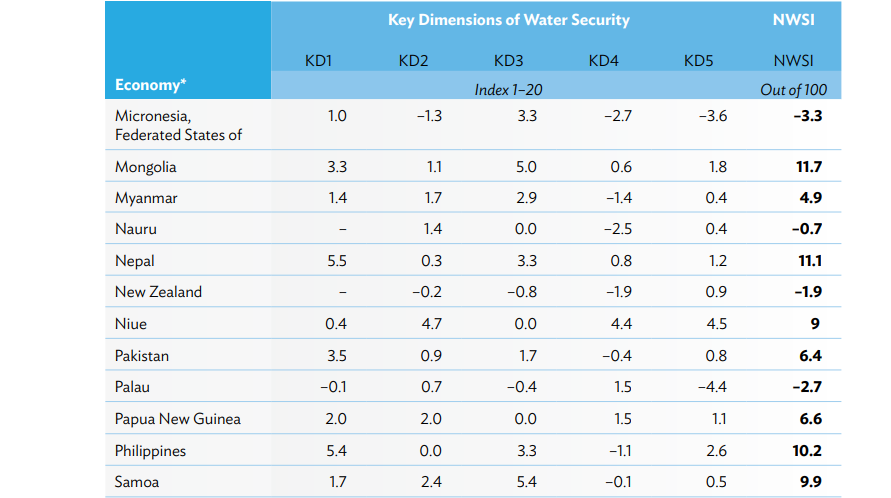Screen dimensions: 891x498
Task: Click Nepal's KD1 value 5.5
Action: pyautogui.click(x=337, y=261)
